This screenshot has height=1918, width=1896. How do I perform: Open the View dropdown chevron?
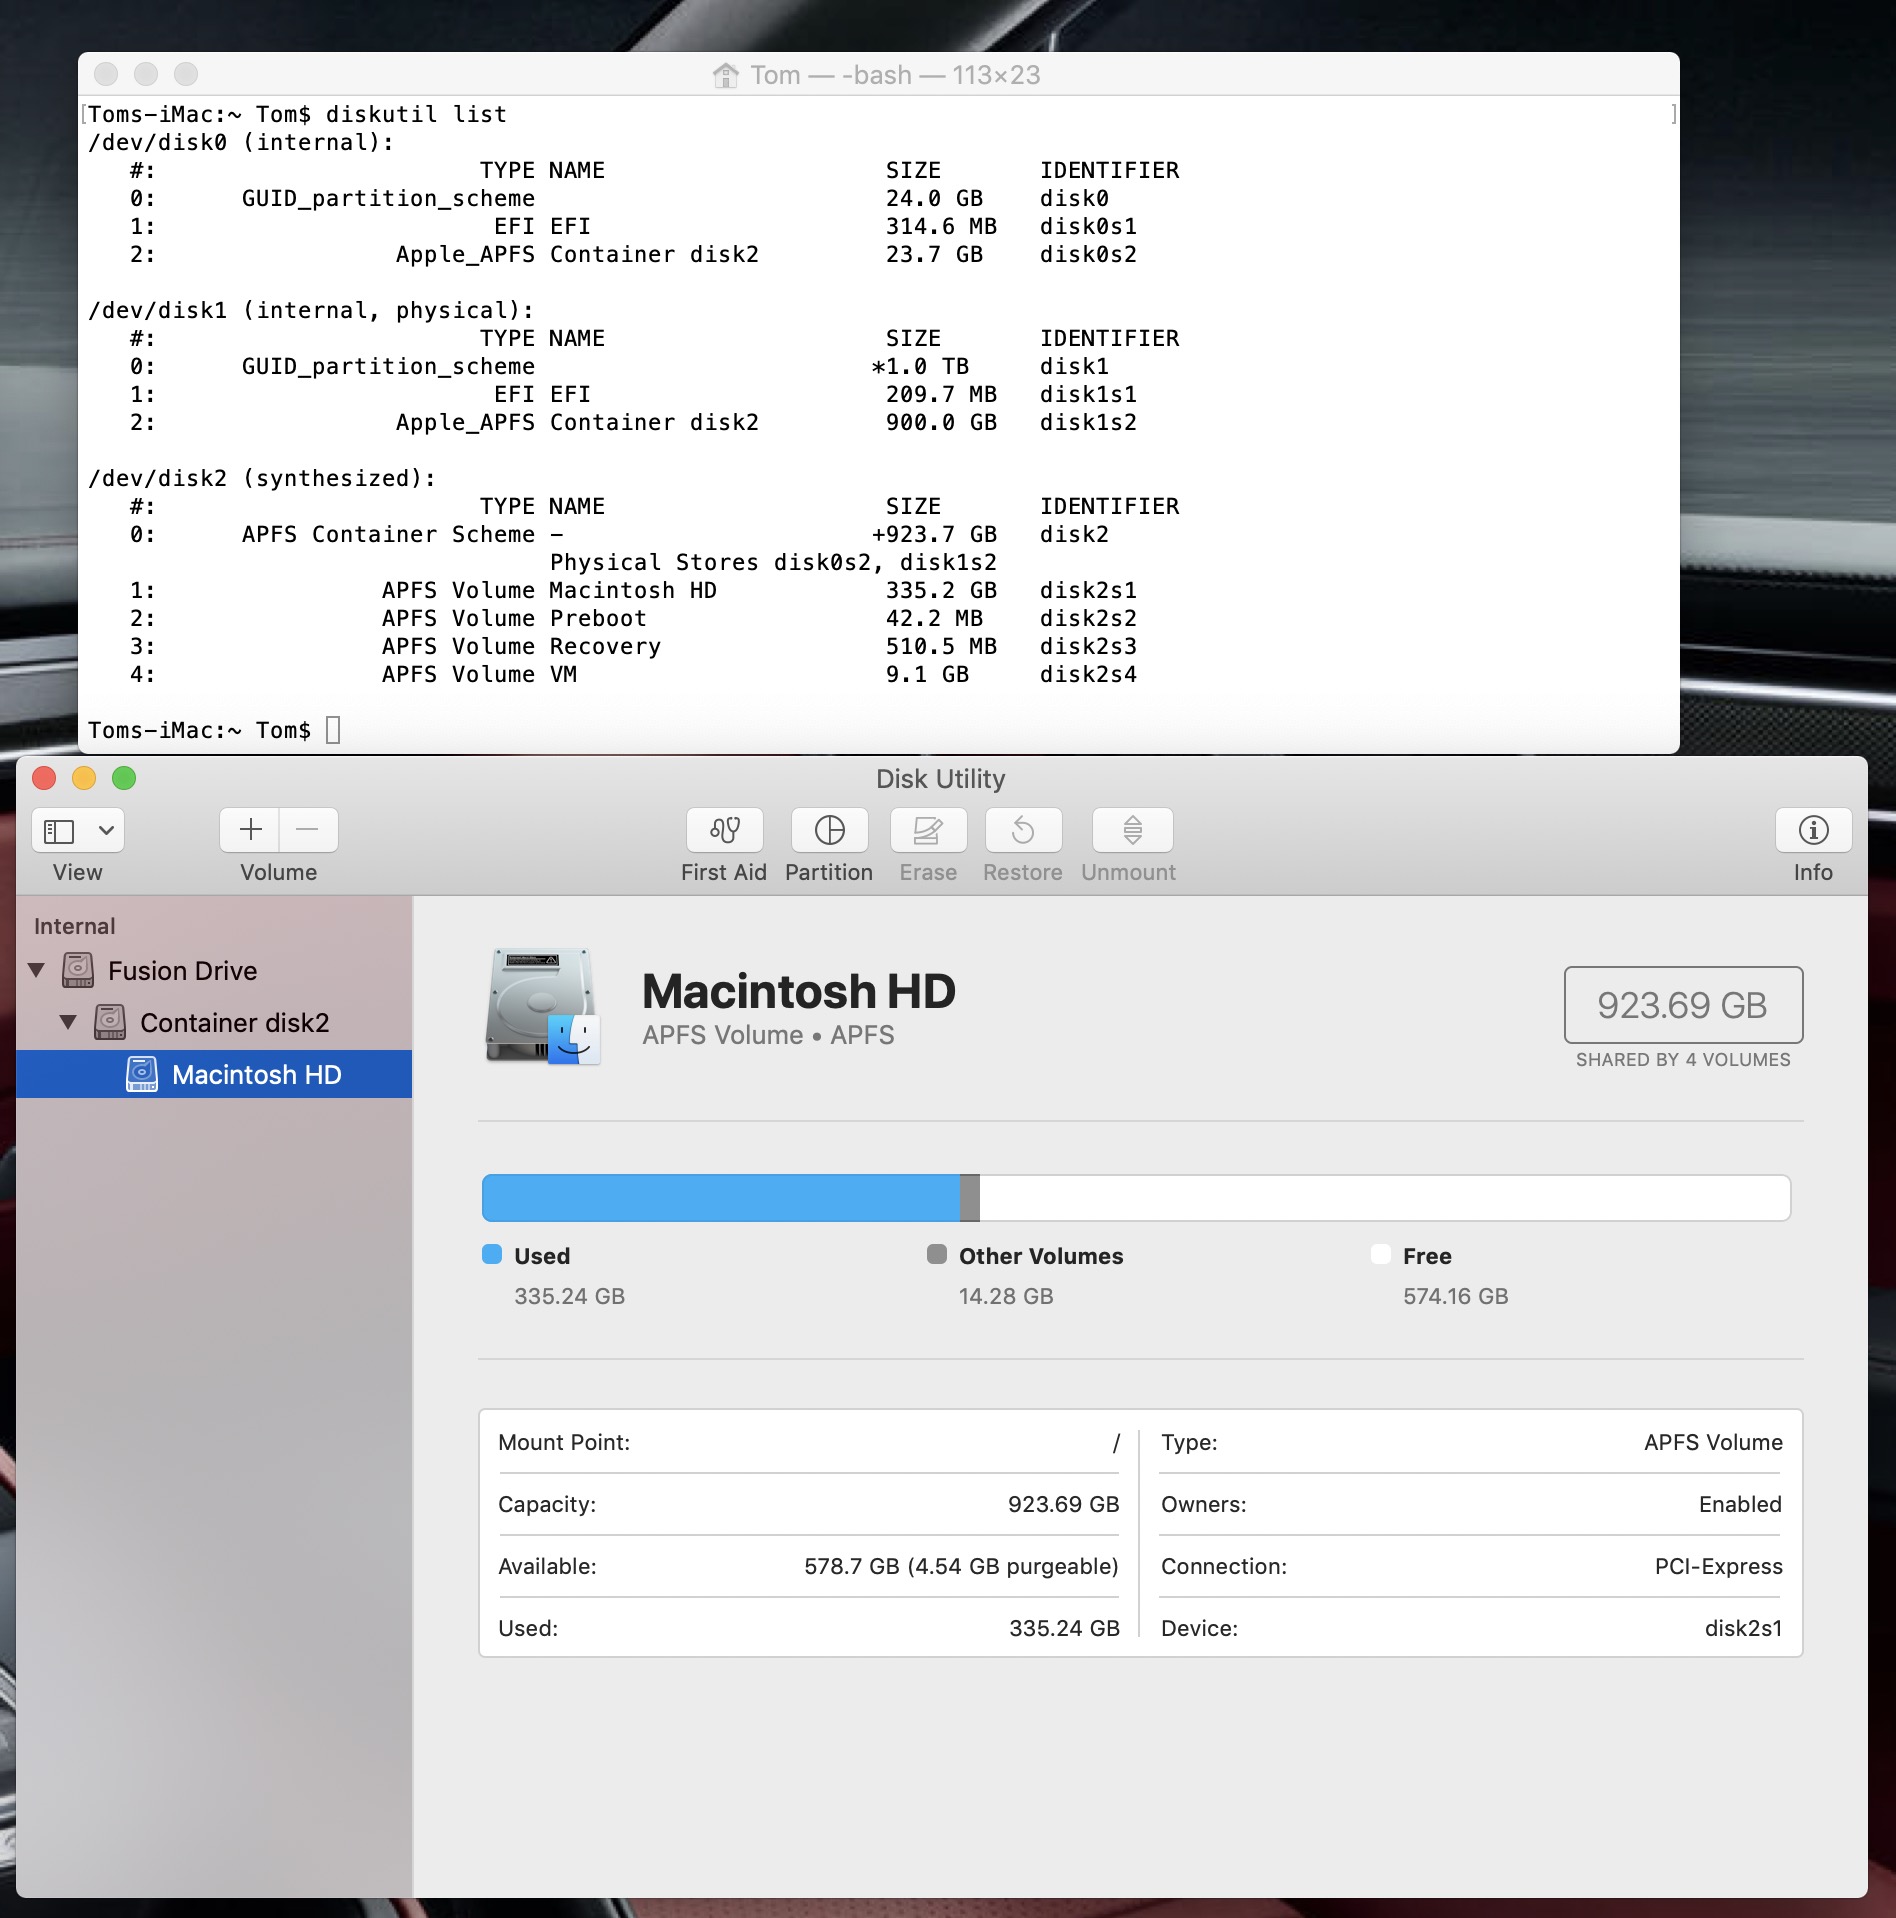106,830
